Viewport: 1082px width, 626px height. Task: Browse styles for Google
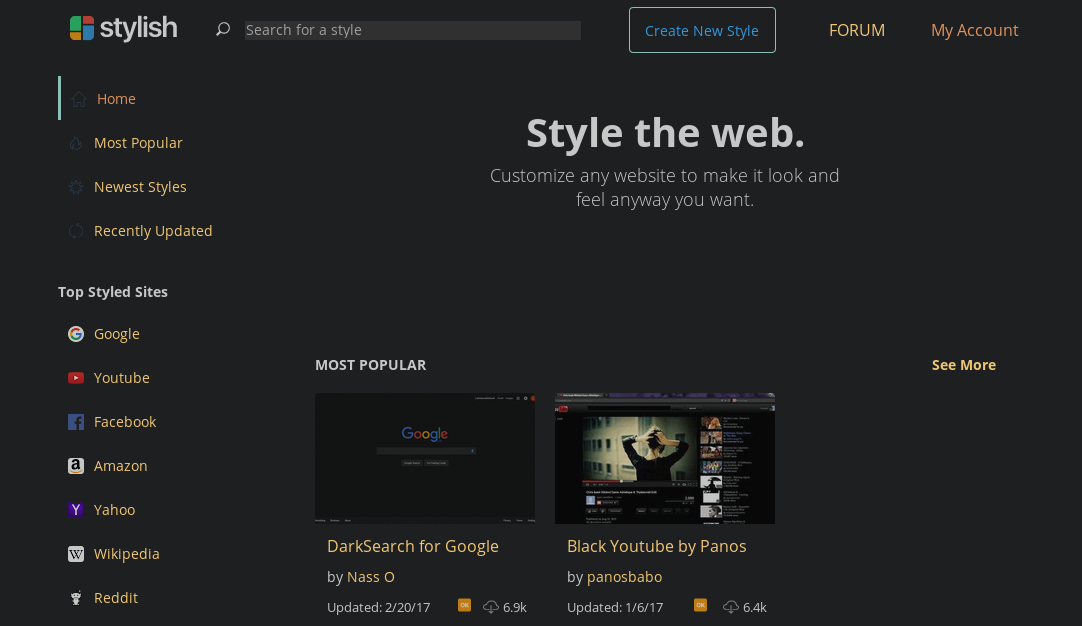117,334
